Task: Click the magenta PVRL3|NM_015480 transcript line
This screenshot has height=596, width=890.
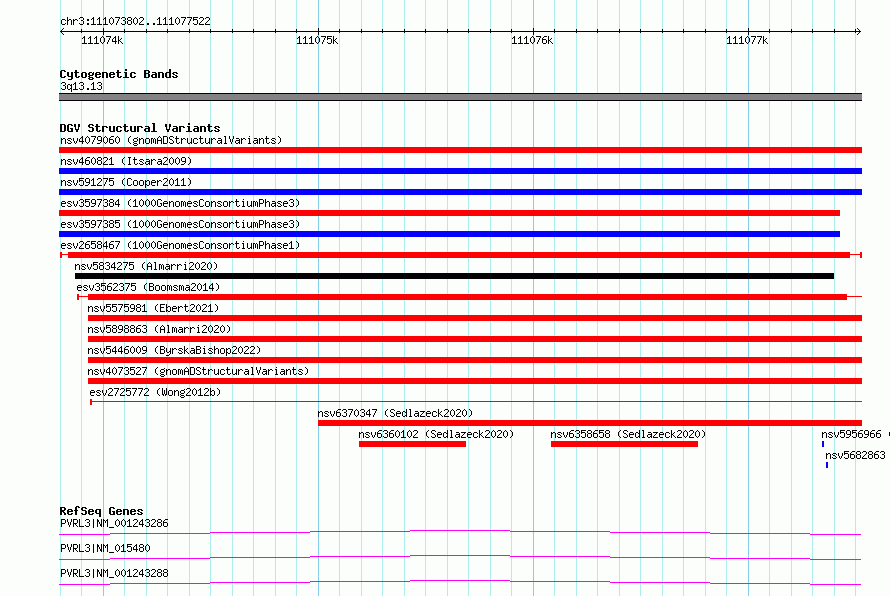Action: 460,557
